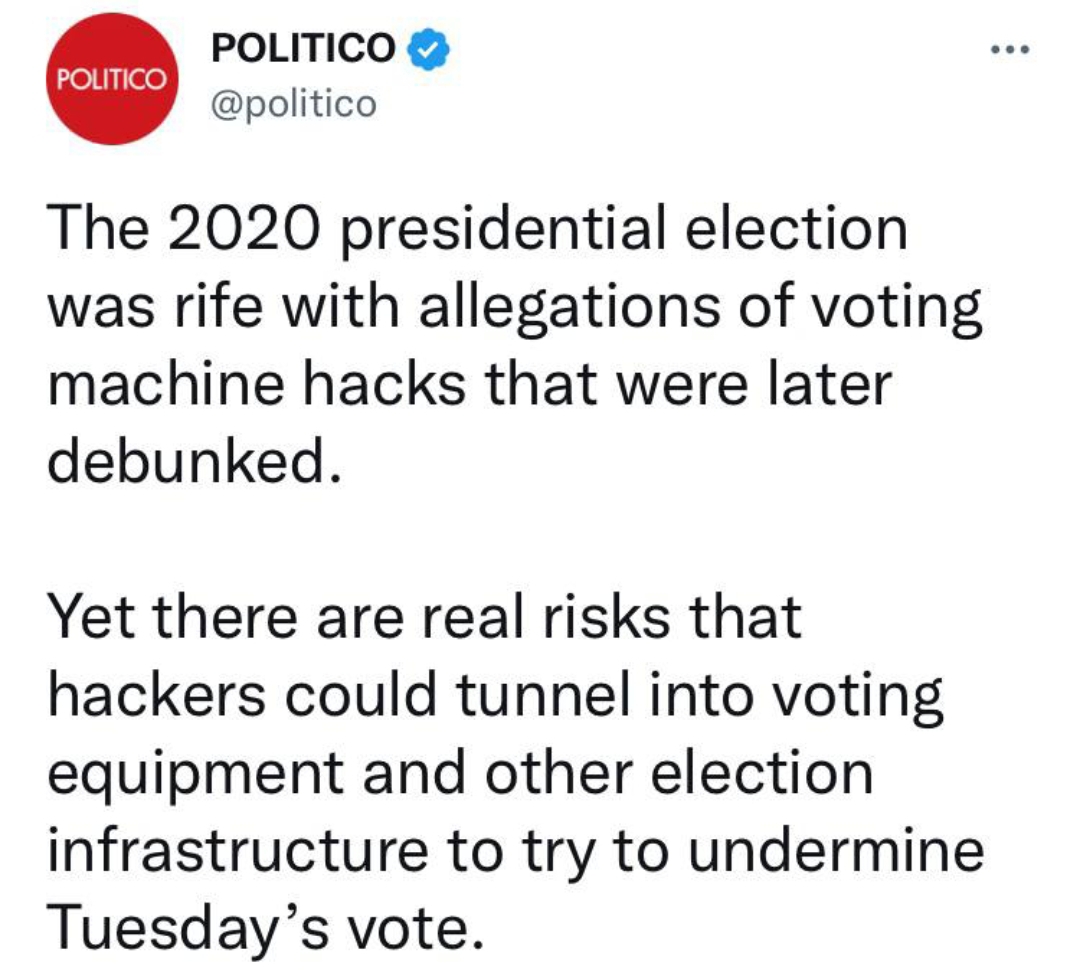
Task: Click the second paragraph starting with 'Yet there'
Action: [515, 772]
